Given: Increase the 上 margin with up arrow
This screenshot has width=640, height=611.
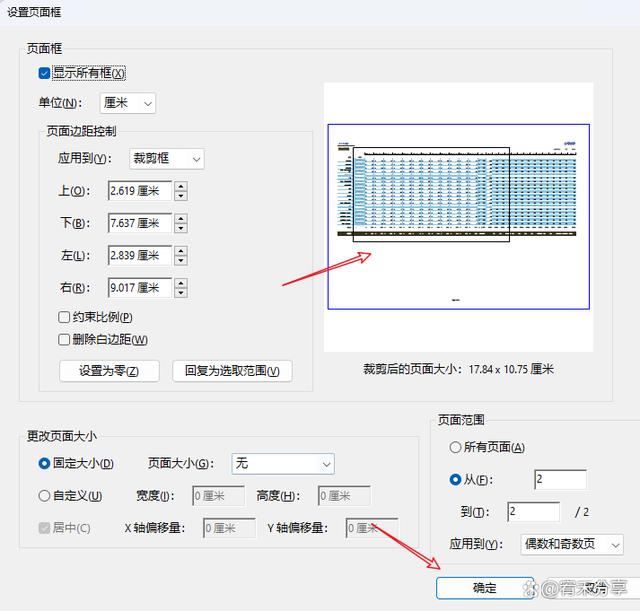Looking at the screenshot, I should click(x=181, y=186).
